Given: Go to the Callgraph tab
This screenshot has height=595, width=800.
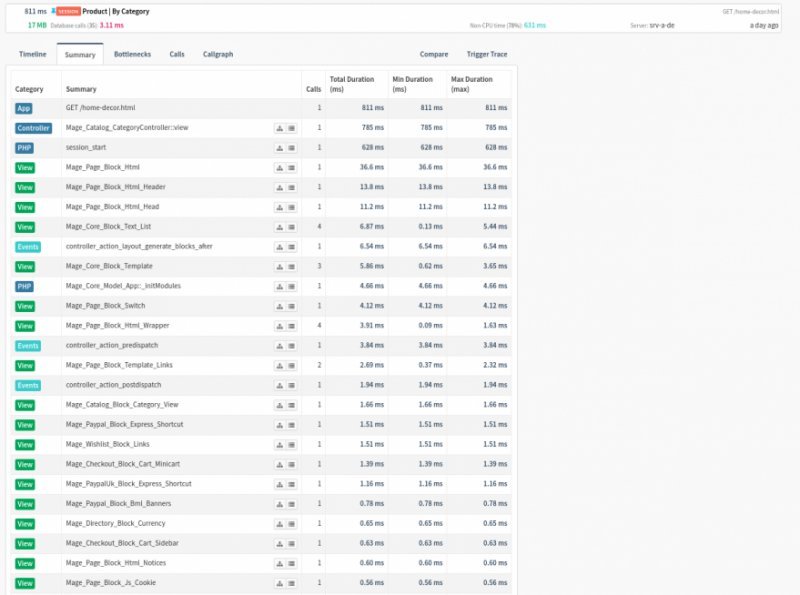Looking at the screenshot, I should [218, 54].
